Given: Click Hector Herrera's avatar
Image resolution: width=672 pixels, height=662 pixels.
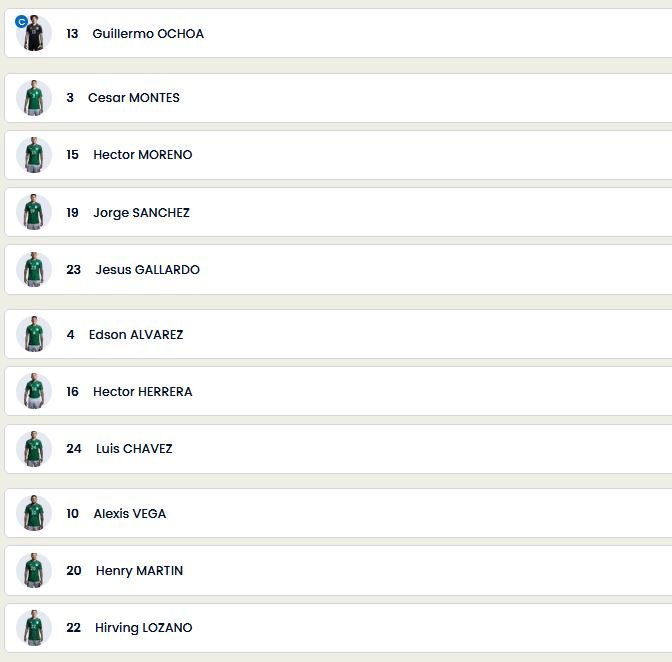Looking at the screenshot, I should [34, 392].
